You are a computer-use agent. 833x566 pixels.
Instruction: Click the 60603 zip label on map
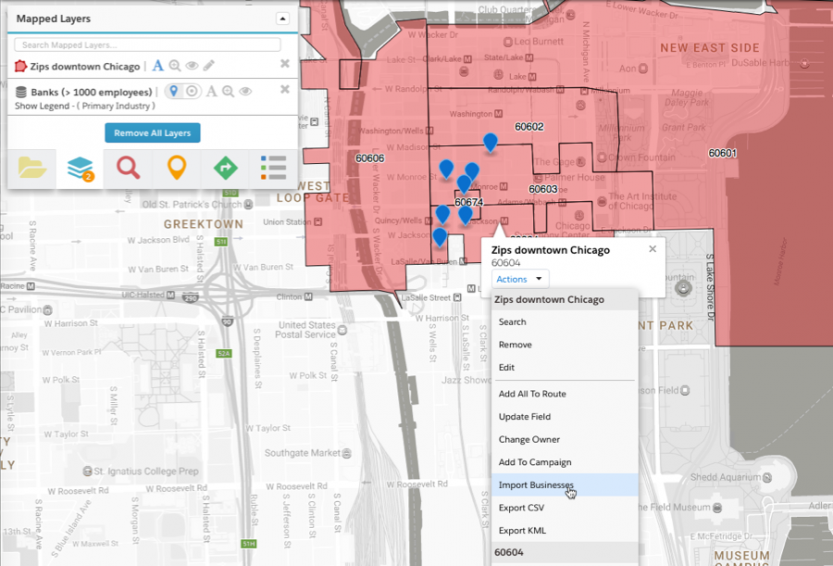(543, 189)
